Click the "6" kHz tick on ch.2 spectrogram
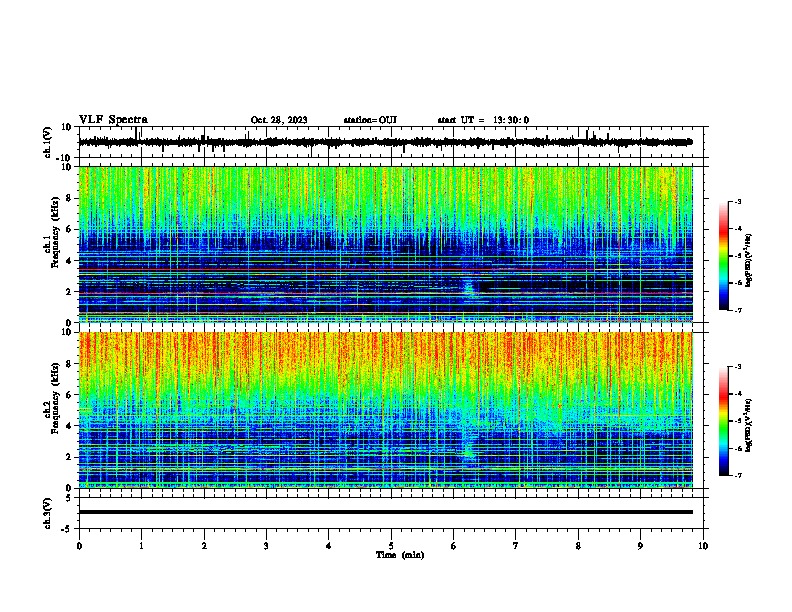792x612 pixels. coord(69,395)
